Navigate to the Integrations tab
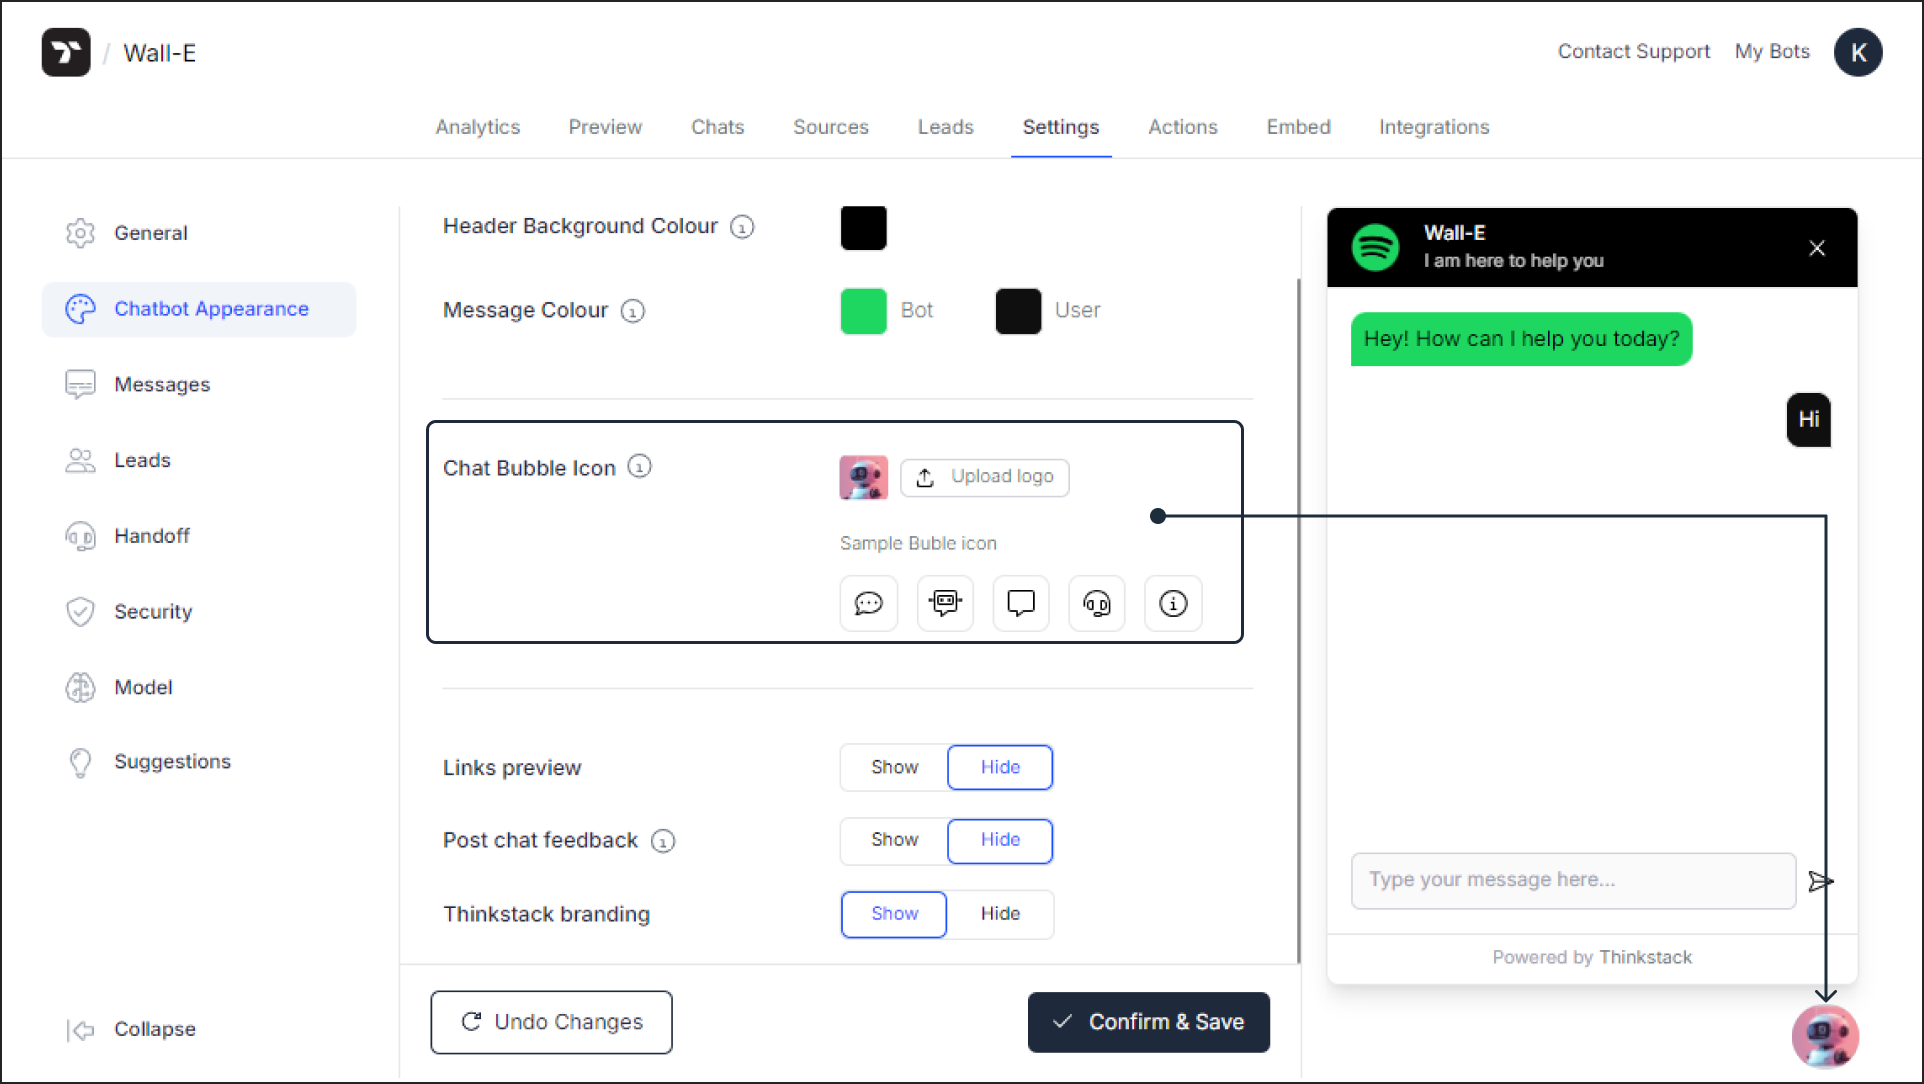 click(x=1435, y=126)
